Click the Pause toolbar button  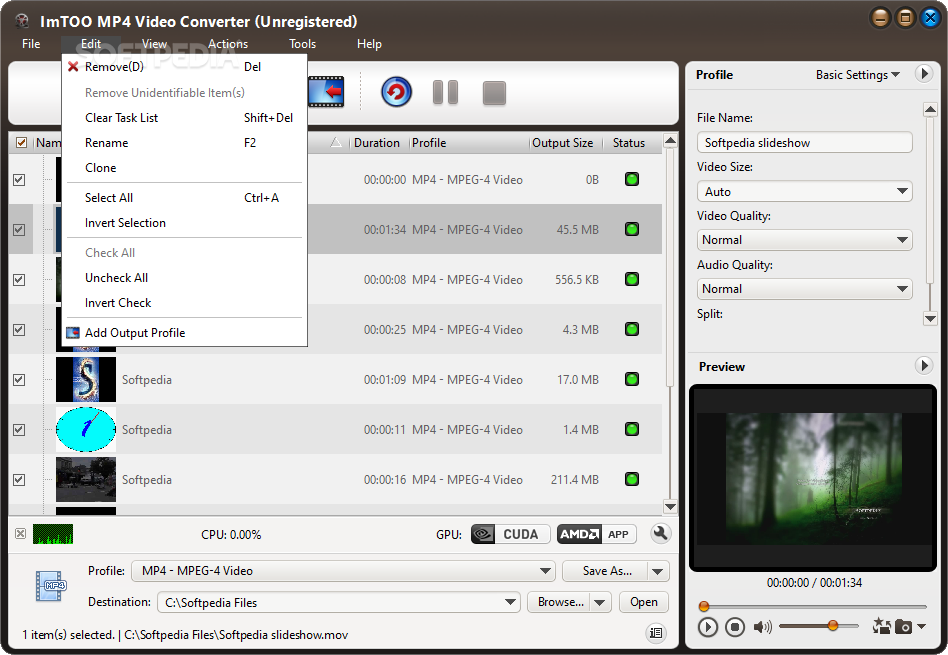[x=445, y=93]
